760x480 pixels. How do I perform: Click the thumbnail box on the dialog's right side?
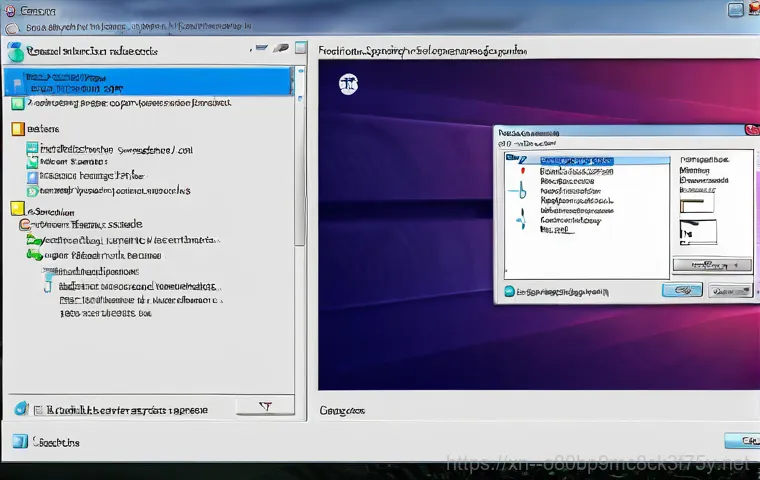pos(698,232)
